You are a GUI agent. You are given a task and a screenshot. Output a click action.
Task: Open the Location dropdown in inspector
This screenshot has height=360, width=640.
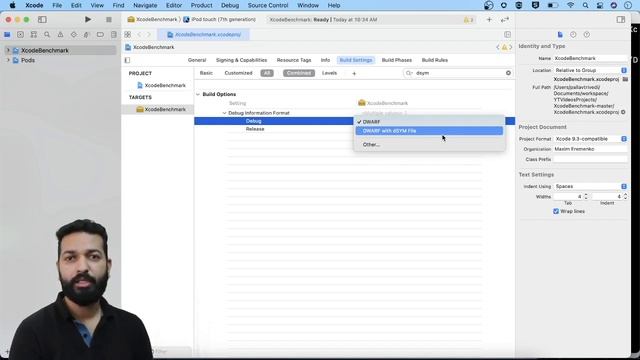click(590, 70)
